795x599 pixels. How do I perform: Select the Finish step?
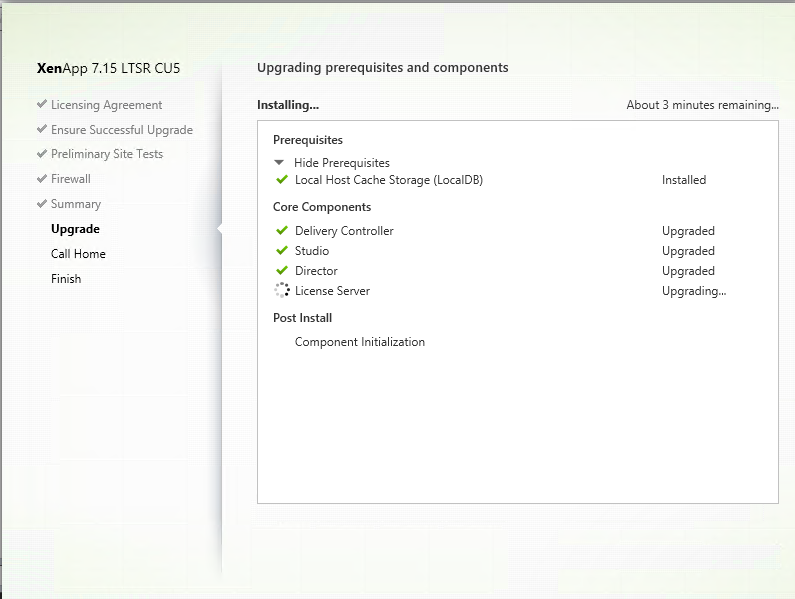click(66, 278)
